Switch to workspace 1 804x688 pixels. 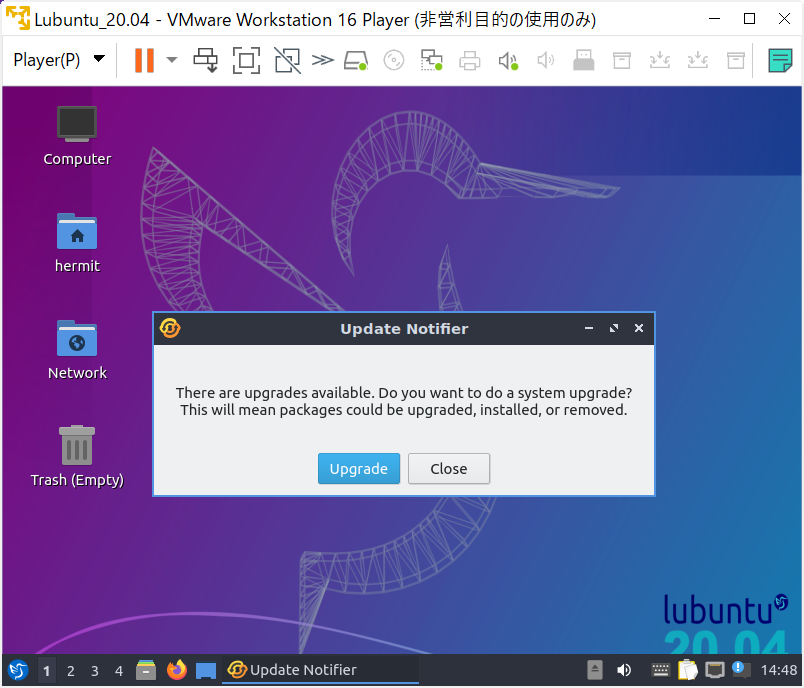(x=46, y=671)
